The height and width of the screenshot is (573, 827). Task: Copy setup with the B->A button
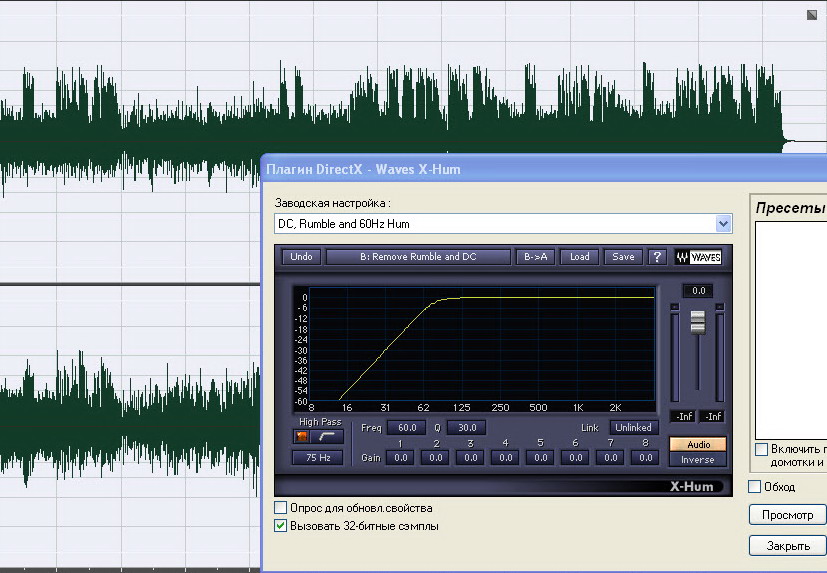535,257
